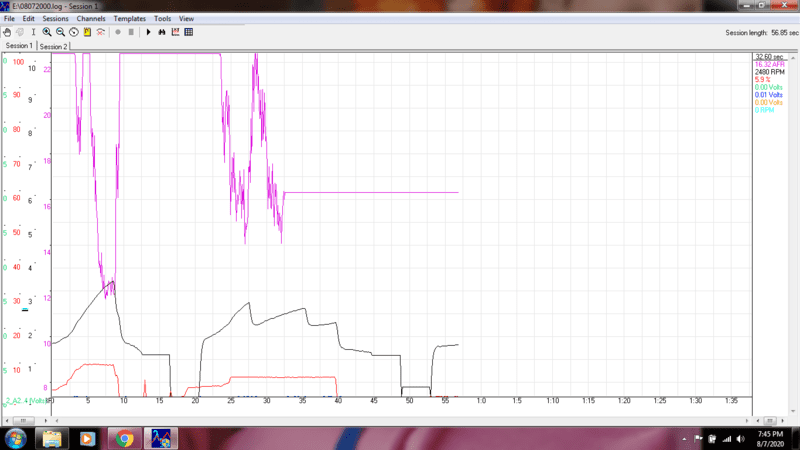Click the clock-shaped toolbar icon

coord(73,32)
